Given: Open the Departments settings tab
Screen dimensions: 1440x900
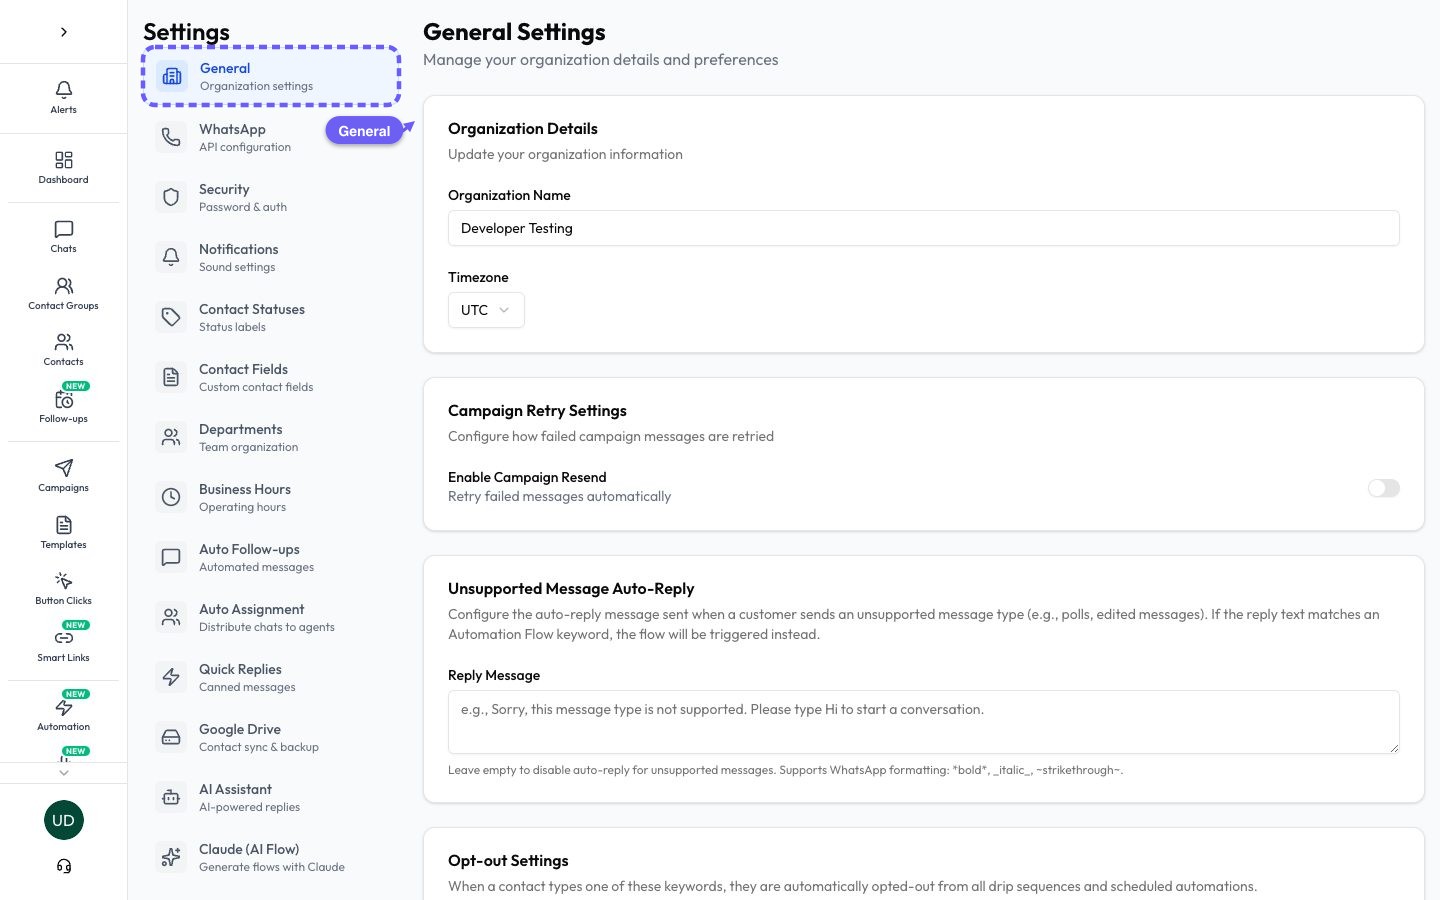Looking at the screenshot, I should point(271,437).
